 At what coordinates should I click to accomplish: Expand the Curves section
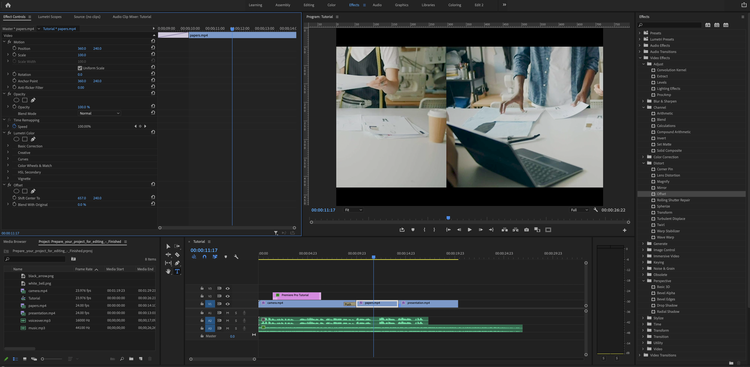(8, 159)
